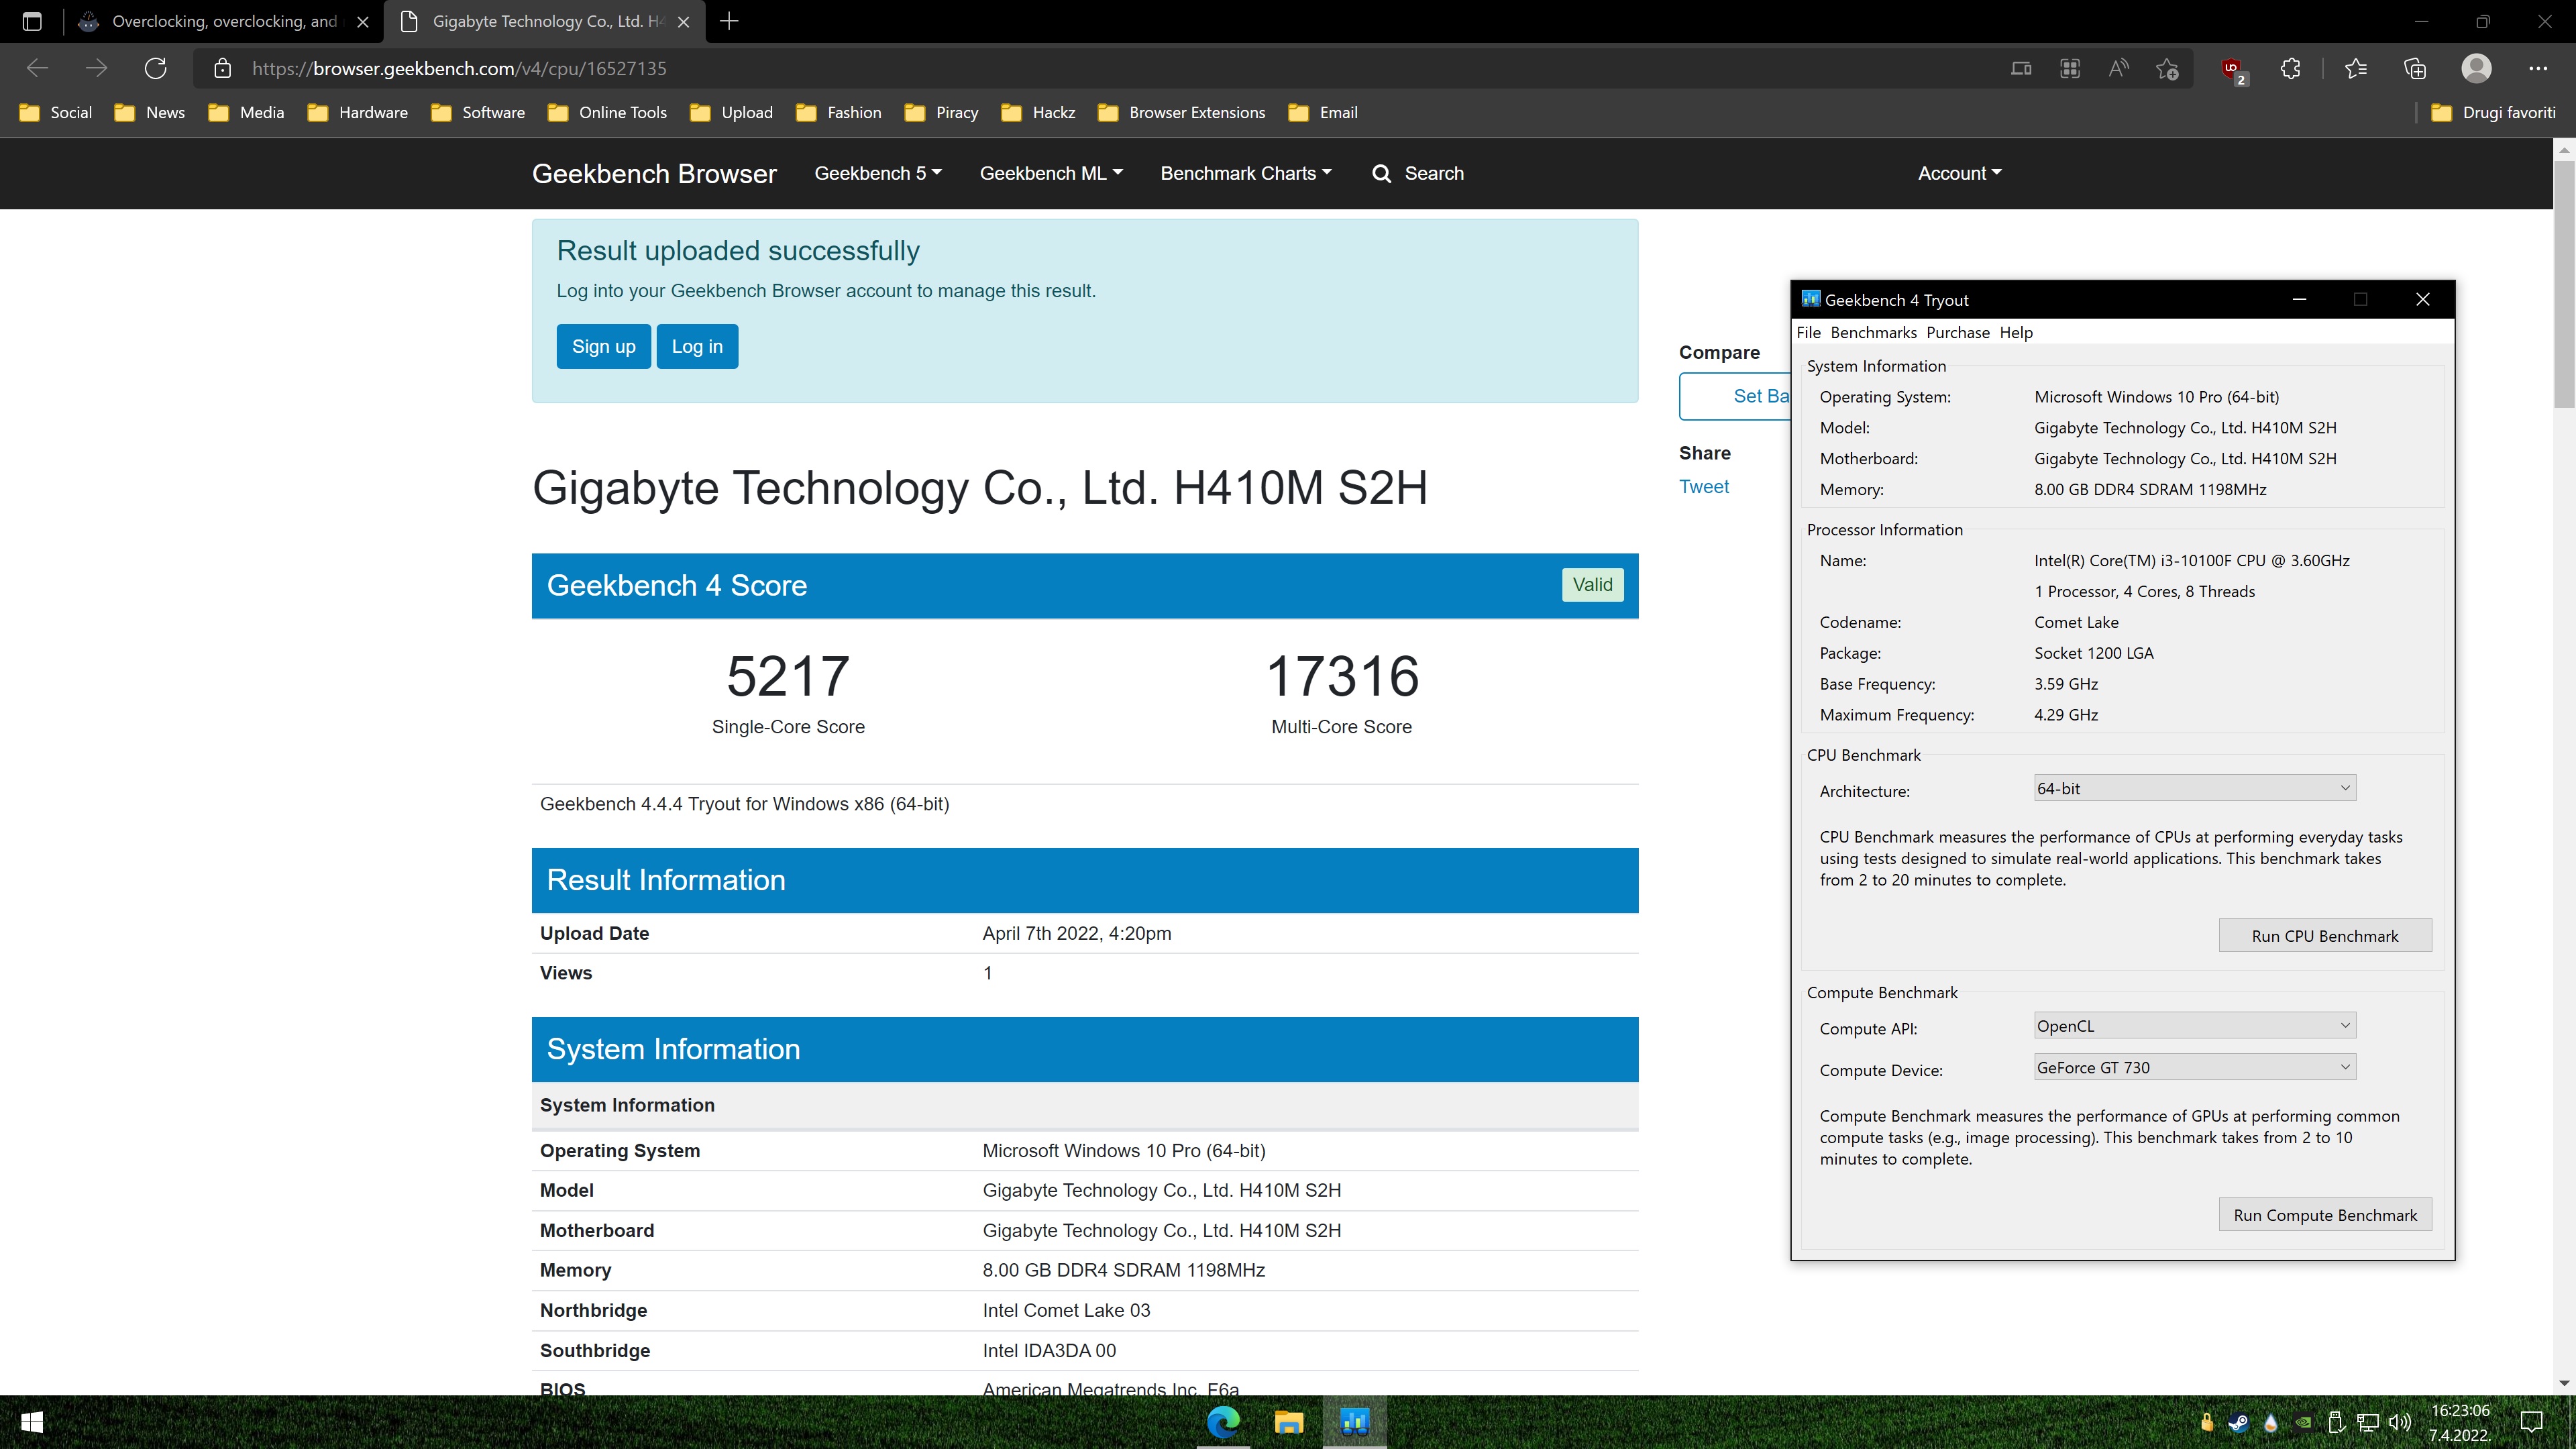Open the Social bookmarks folder

[x=56, y=112]
